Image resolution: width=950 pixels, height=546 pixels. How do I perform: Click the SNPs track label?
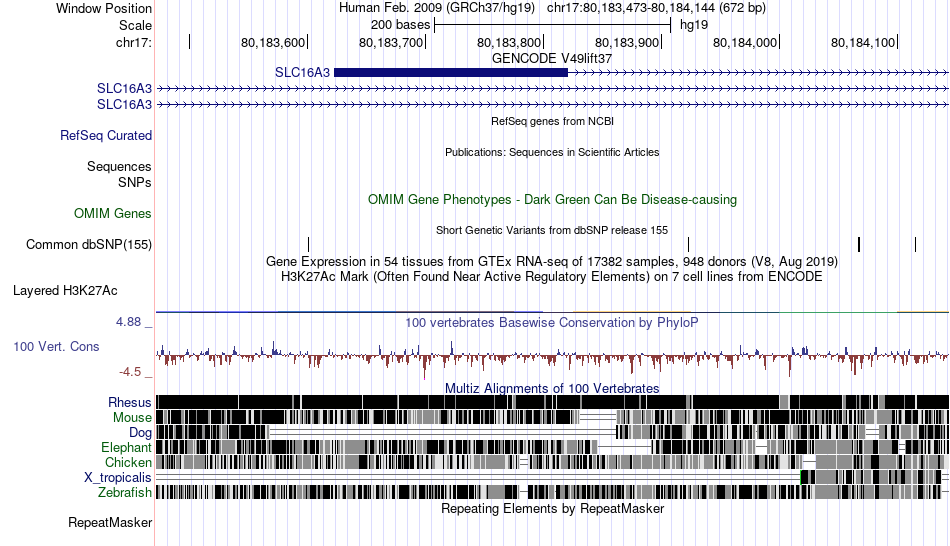pyautogui.click(x=135, y=182)
